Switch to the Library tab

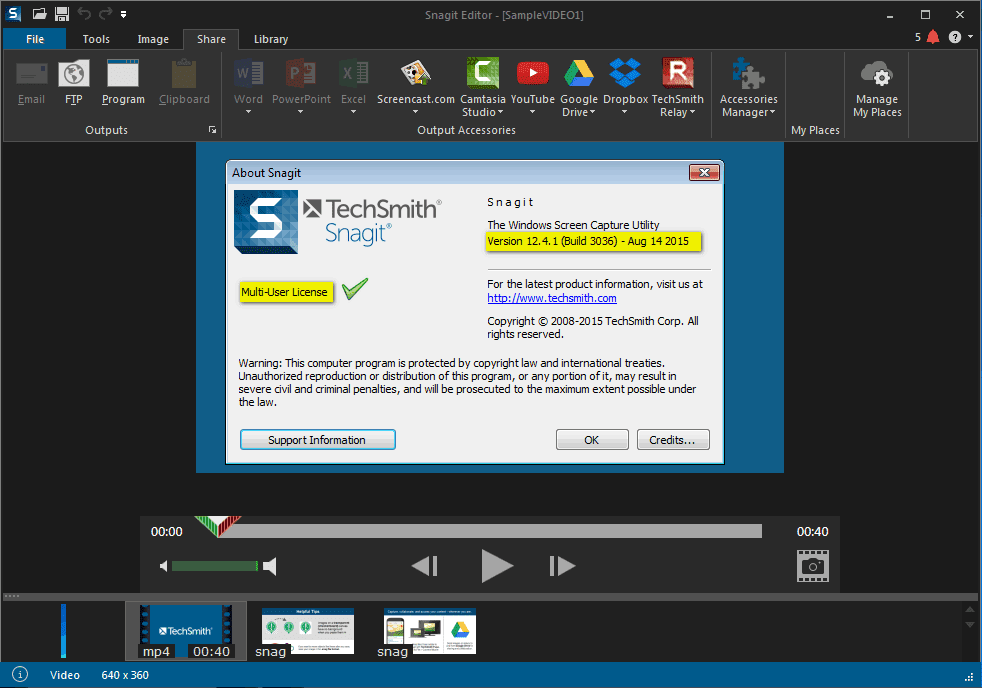tap(271, 39)
